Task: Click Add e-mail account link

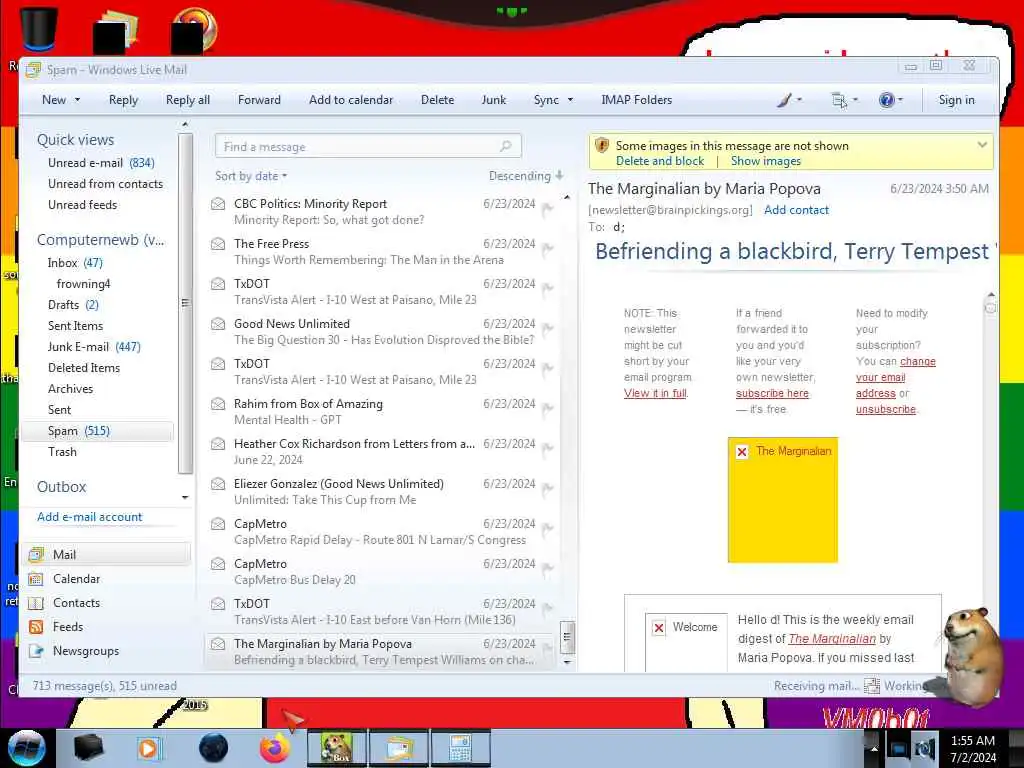Action: pyautogui.click(x=89, y=517)
